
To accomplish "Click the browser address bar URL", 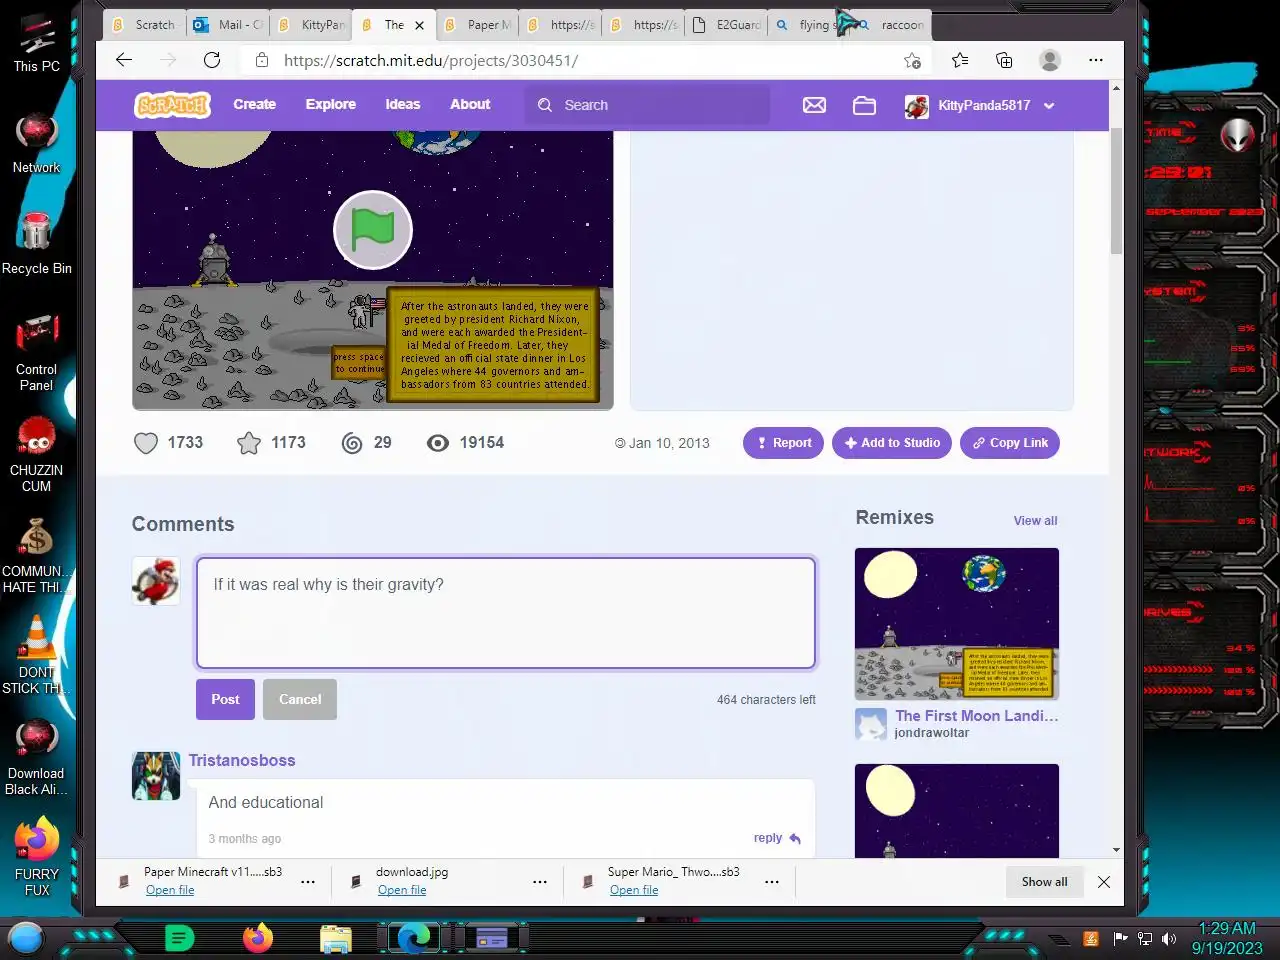I will pyautogui.click(x=431, y=60).
